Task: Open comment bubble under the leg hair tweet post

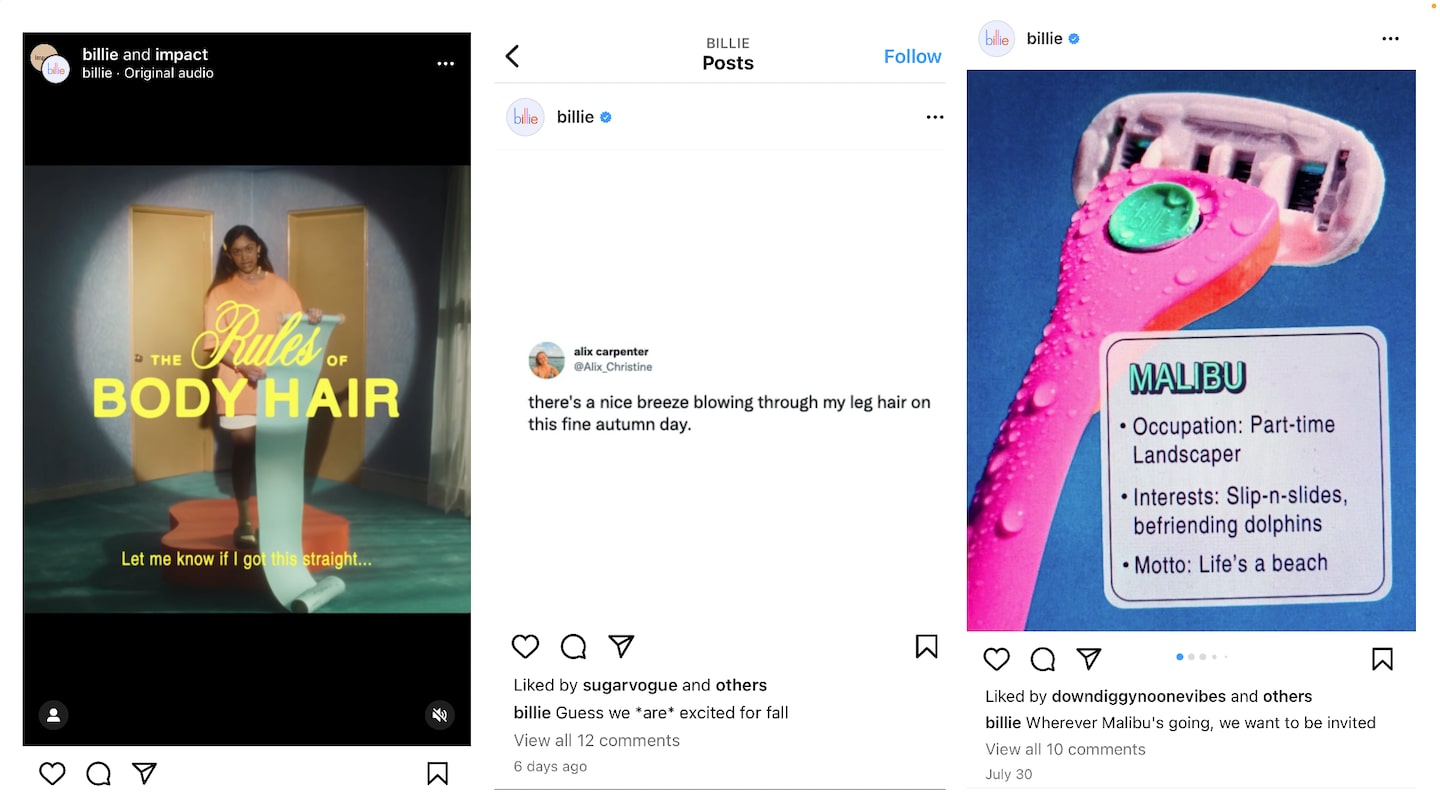Action: point(573,647)
